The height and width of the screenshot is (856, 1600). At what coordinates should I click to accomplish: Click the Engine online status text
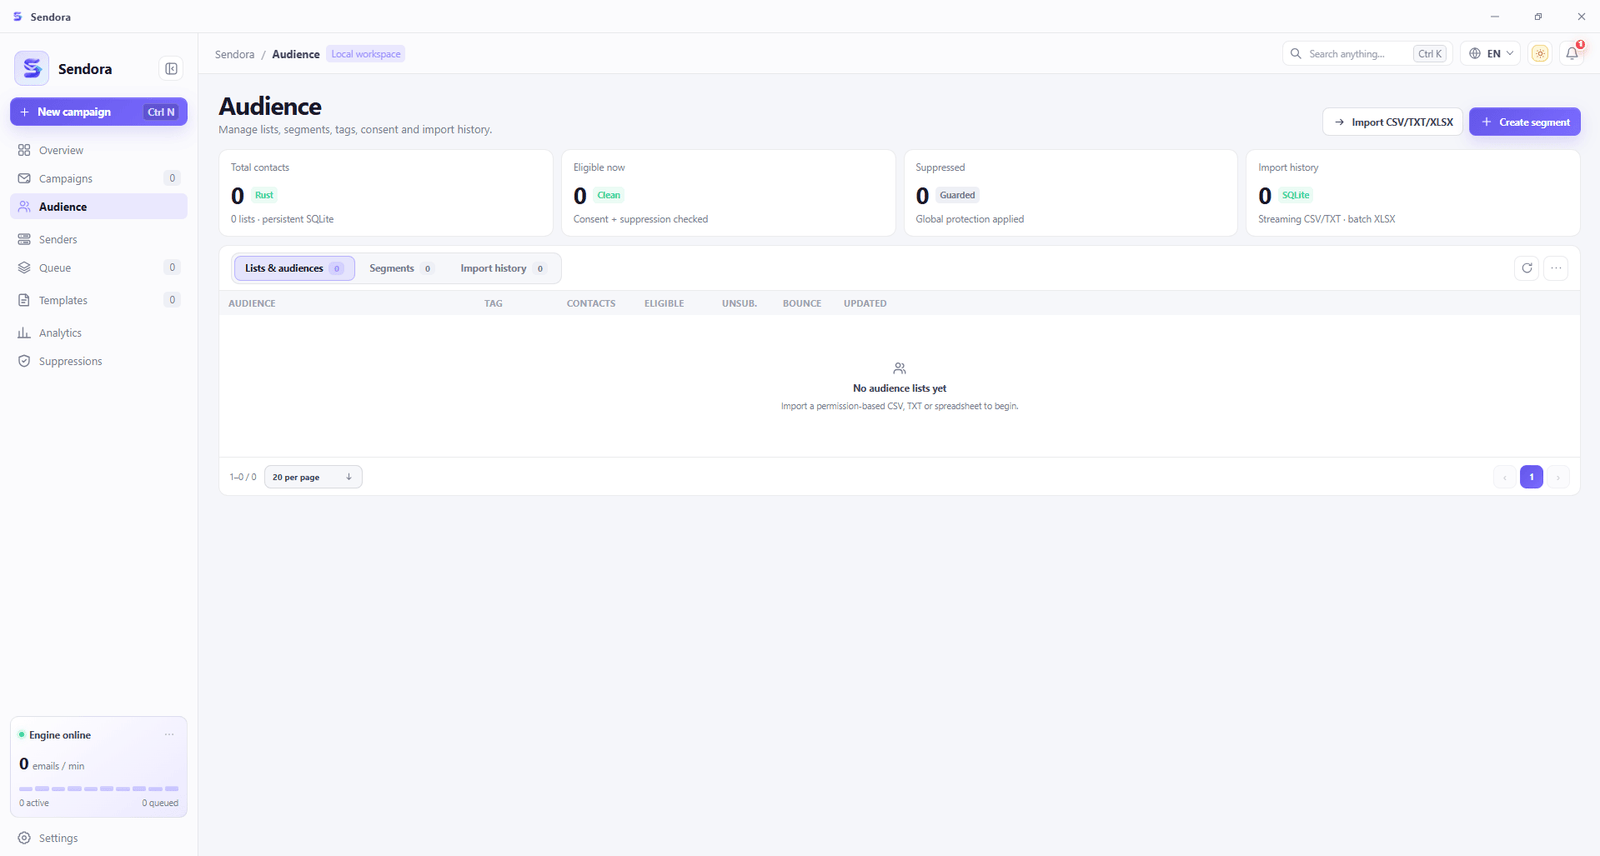[60, 735]
